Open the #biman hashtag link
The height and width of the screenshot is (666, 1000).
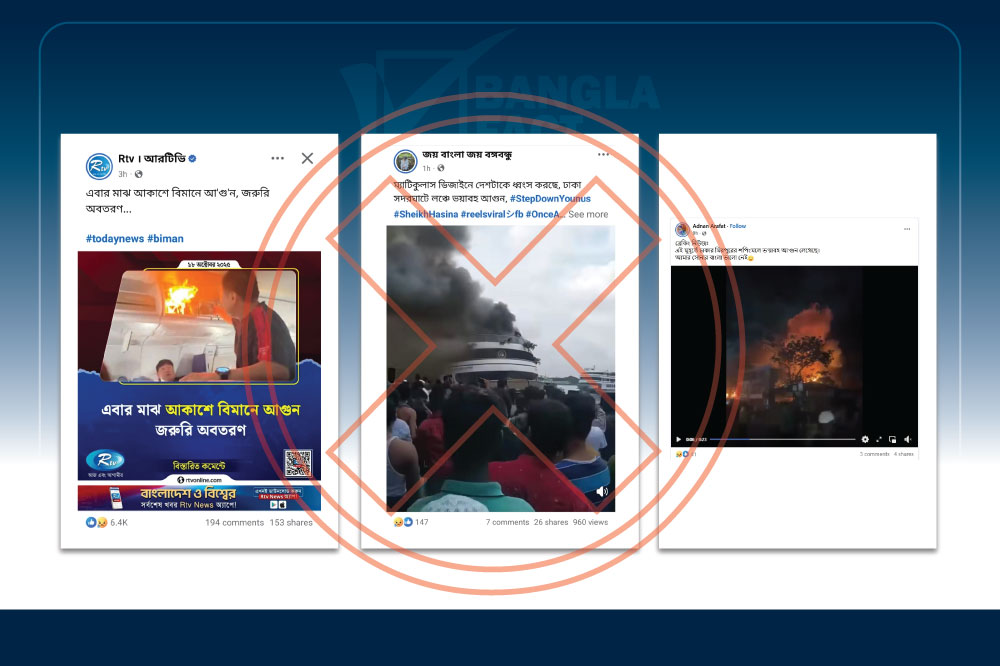(x=165, y=239)
